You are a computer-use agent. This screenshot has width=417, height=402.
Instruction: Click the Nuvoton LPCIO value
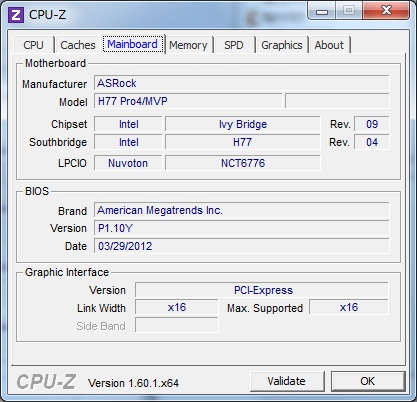pyautogui.click(x=128, y=163)
